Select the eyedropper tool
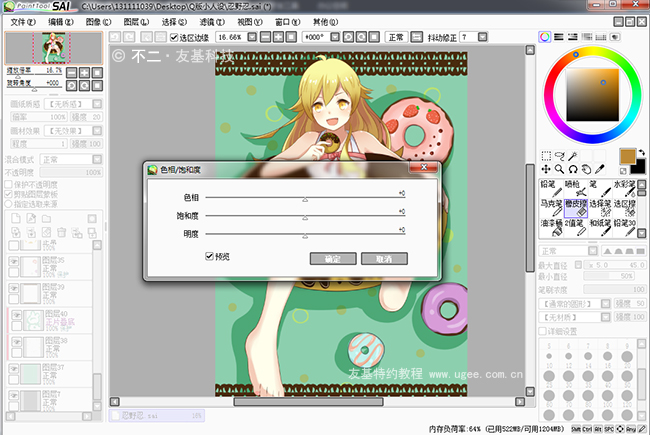The height and width of the screenshot is (435, 650). click(x=599, y=169)
